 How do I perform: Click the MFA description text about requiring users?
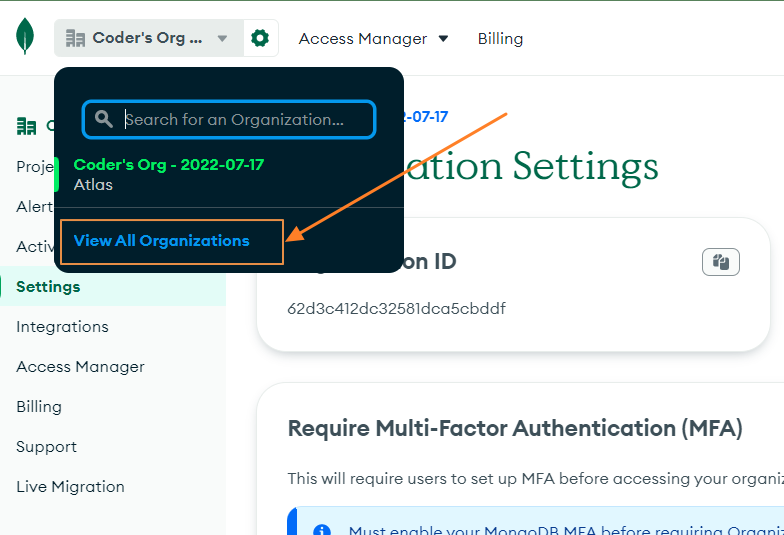coord(536,479)
